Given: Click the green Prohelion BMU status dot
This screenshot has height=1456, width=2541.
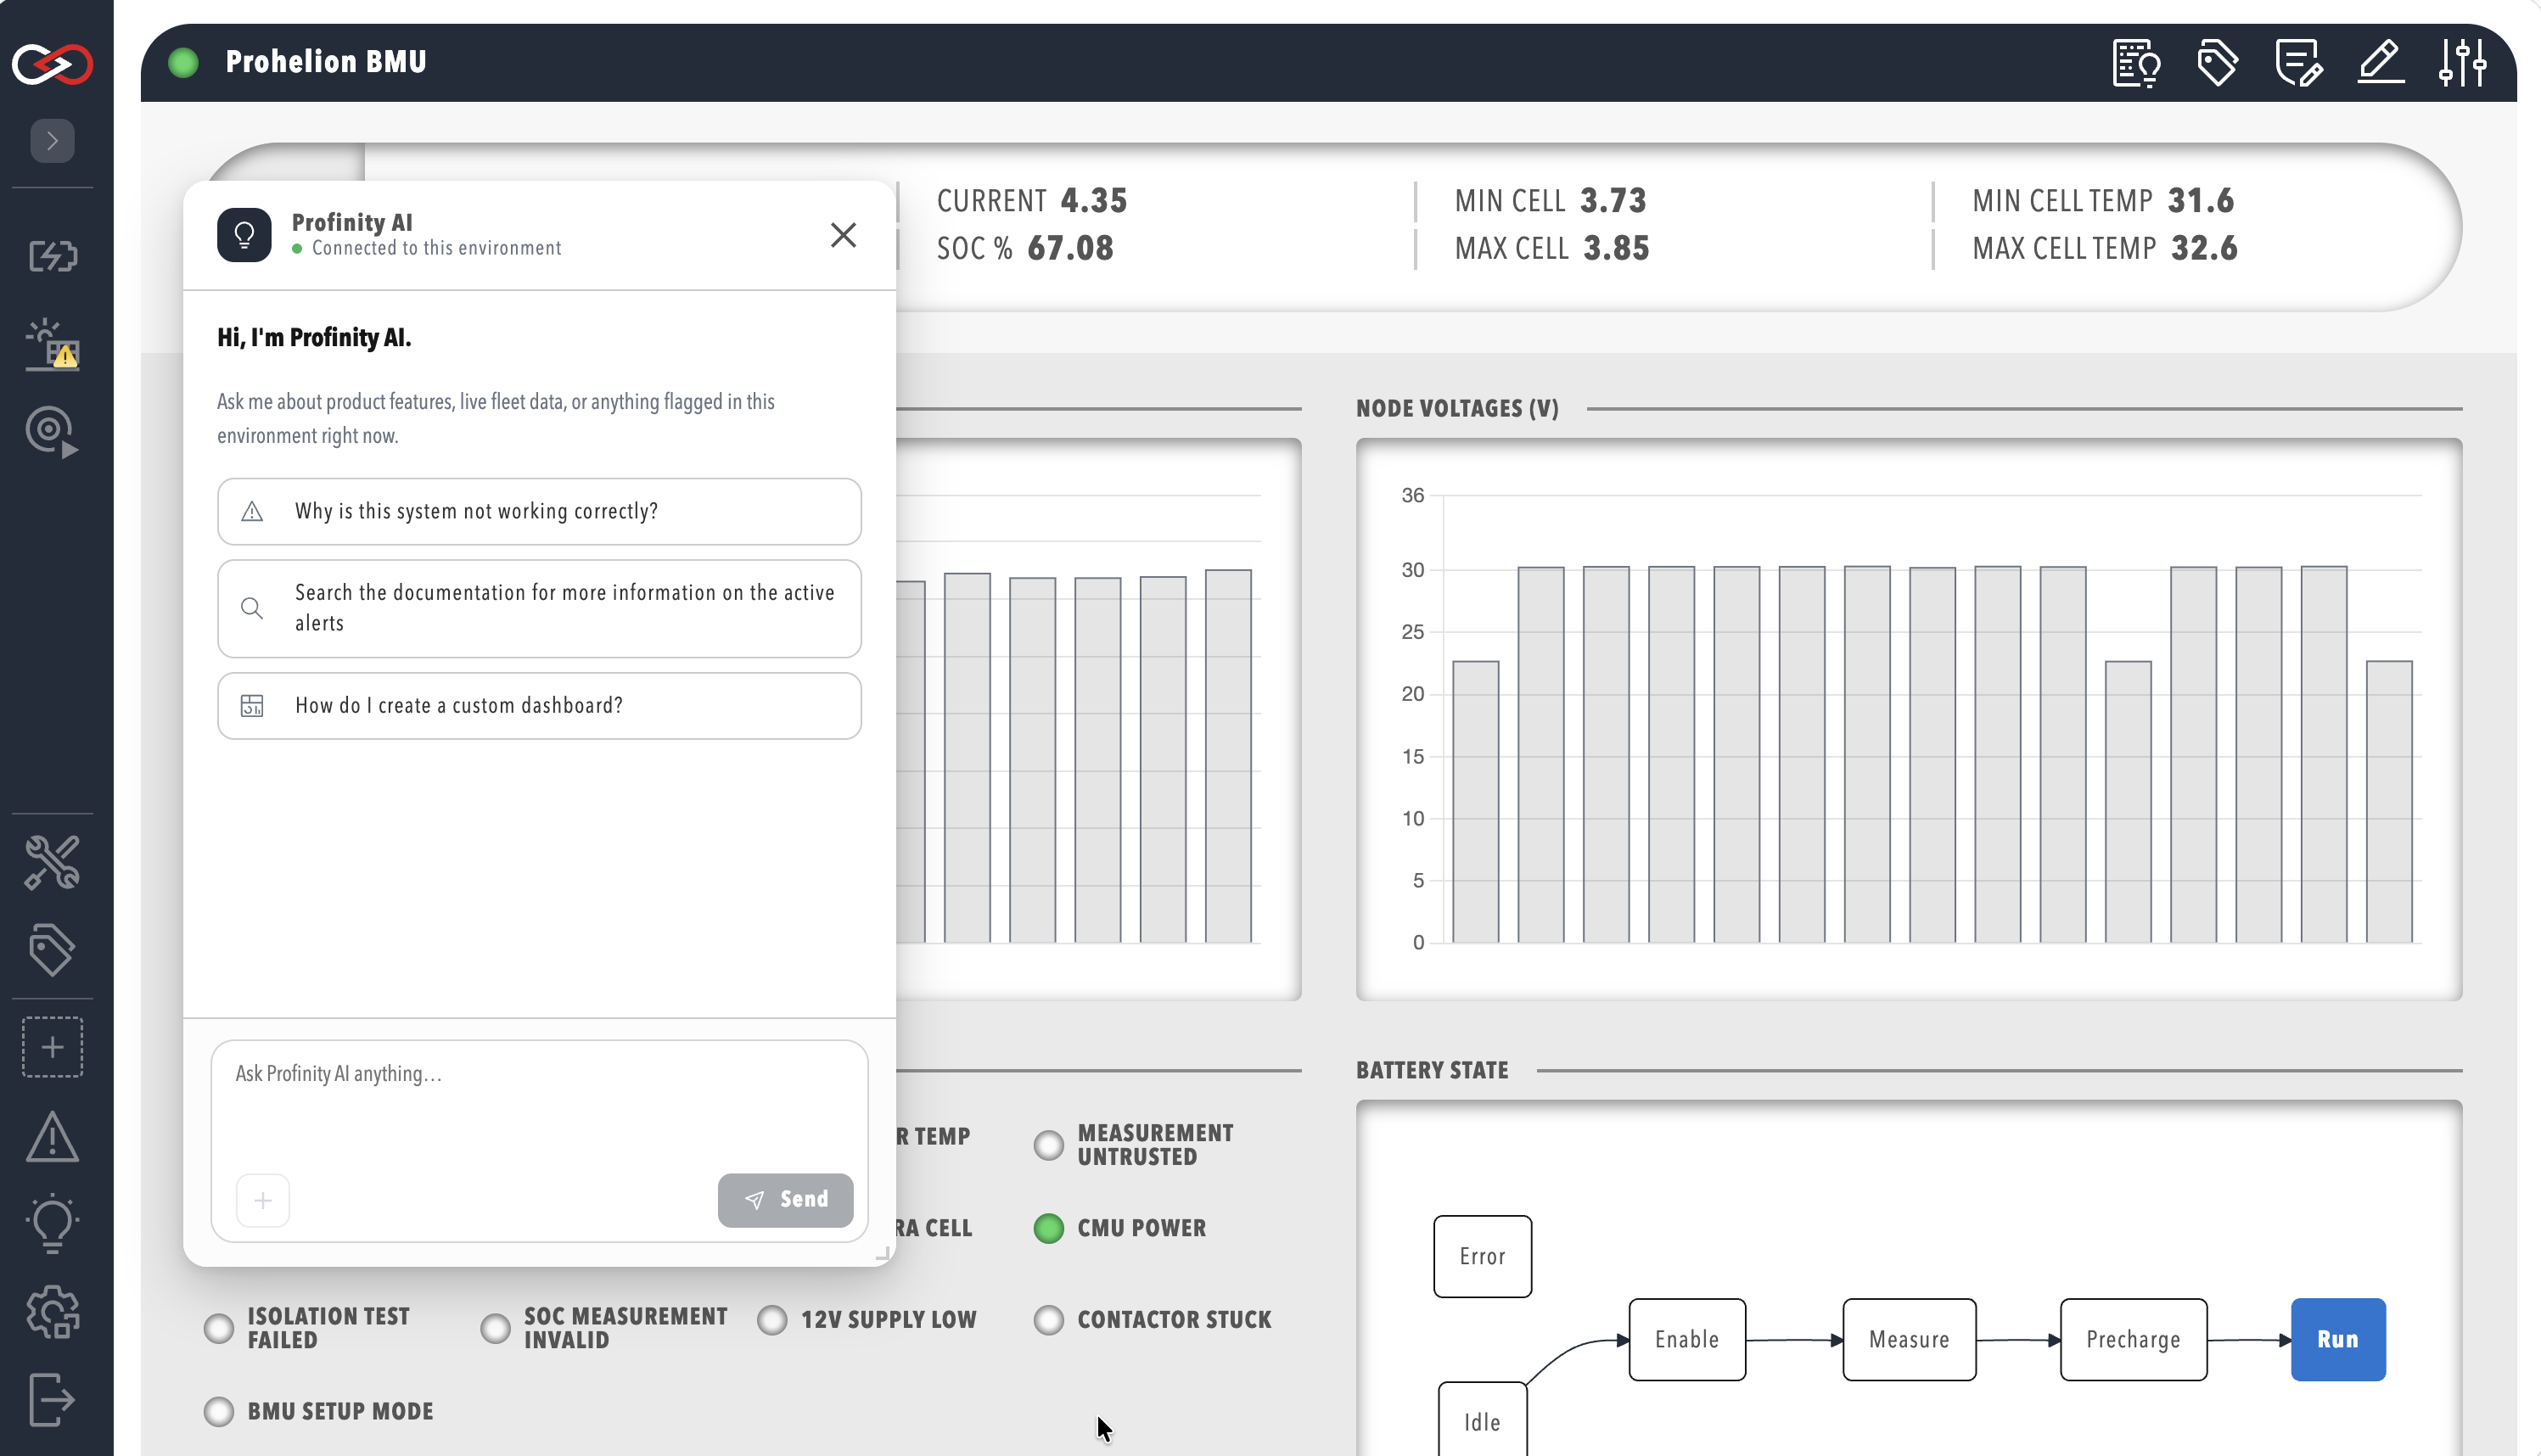Looking at the screenshot, I should click(183, 63).
